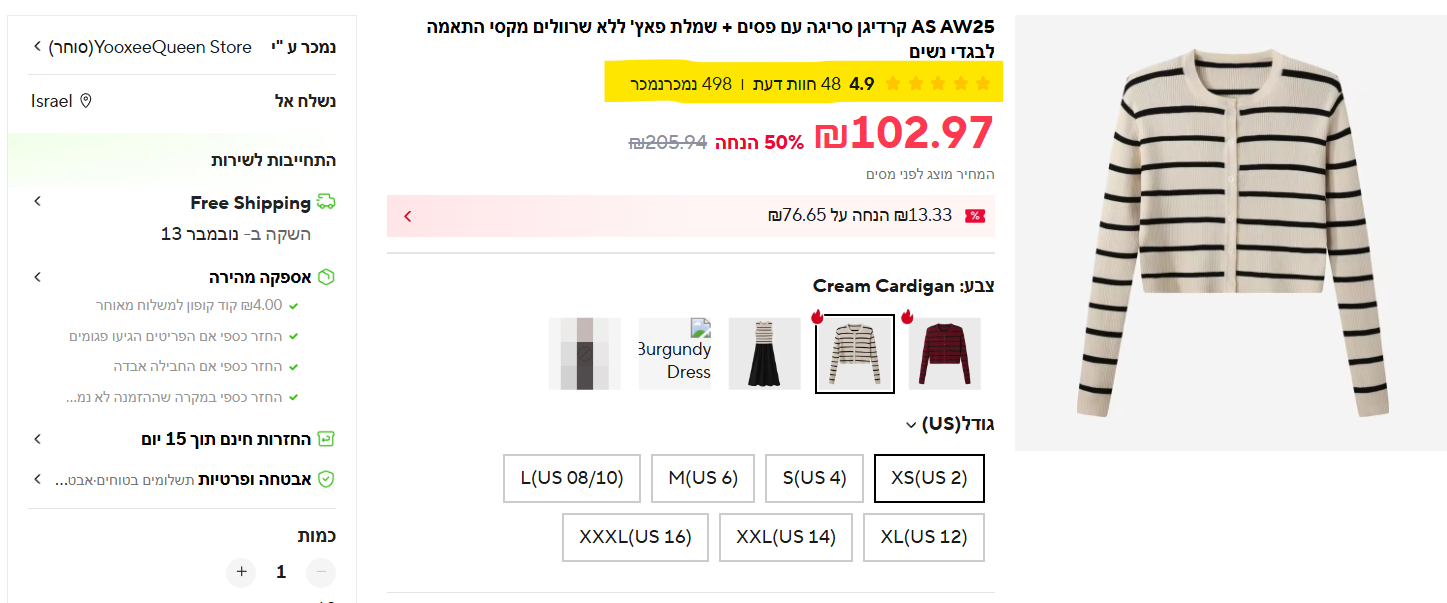This screenshot has height=603, width=1447.
Task: Increase quantity with the plus button
Action: coord(241,572)
